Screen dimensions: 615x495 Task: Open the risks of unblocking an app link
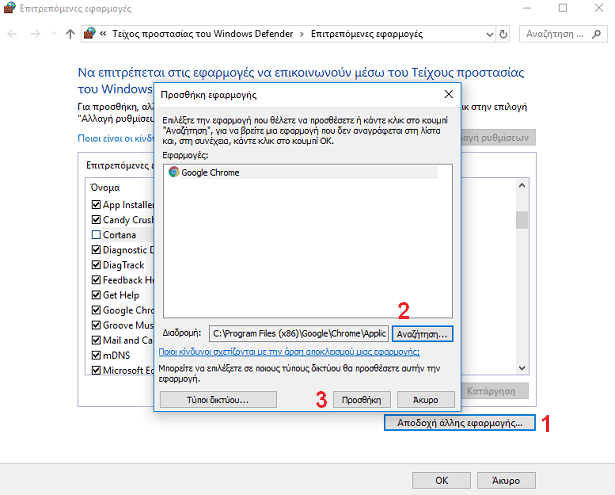pyautogui.click(x=289, y=352)
